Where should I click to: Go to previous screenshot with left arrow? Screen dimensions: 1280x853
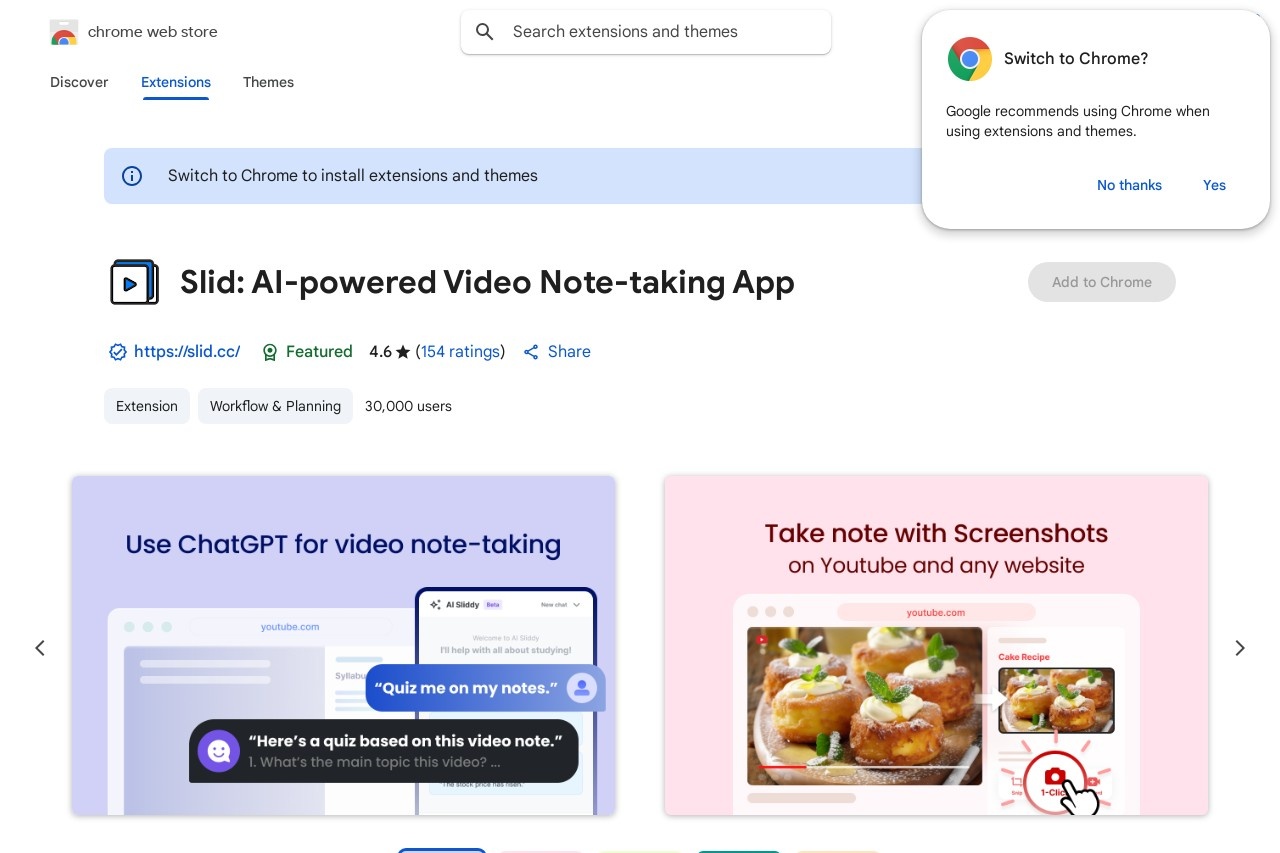click(x=40, y=648)
